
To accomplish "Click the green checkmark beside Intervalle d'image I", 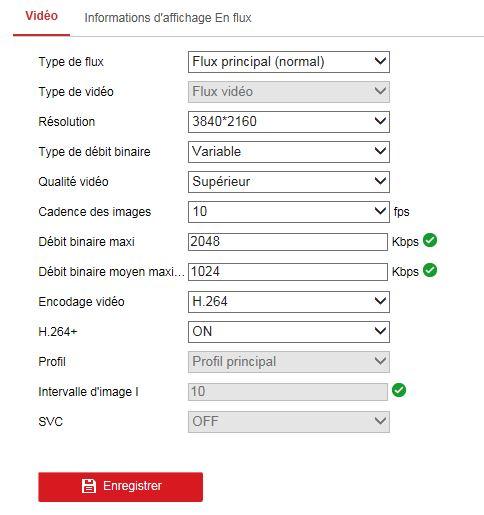I will (399, 390).
